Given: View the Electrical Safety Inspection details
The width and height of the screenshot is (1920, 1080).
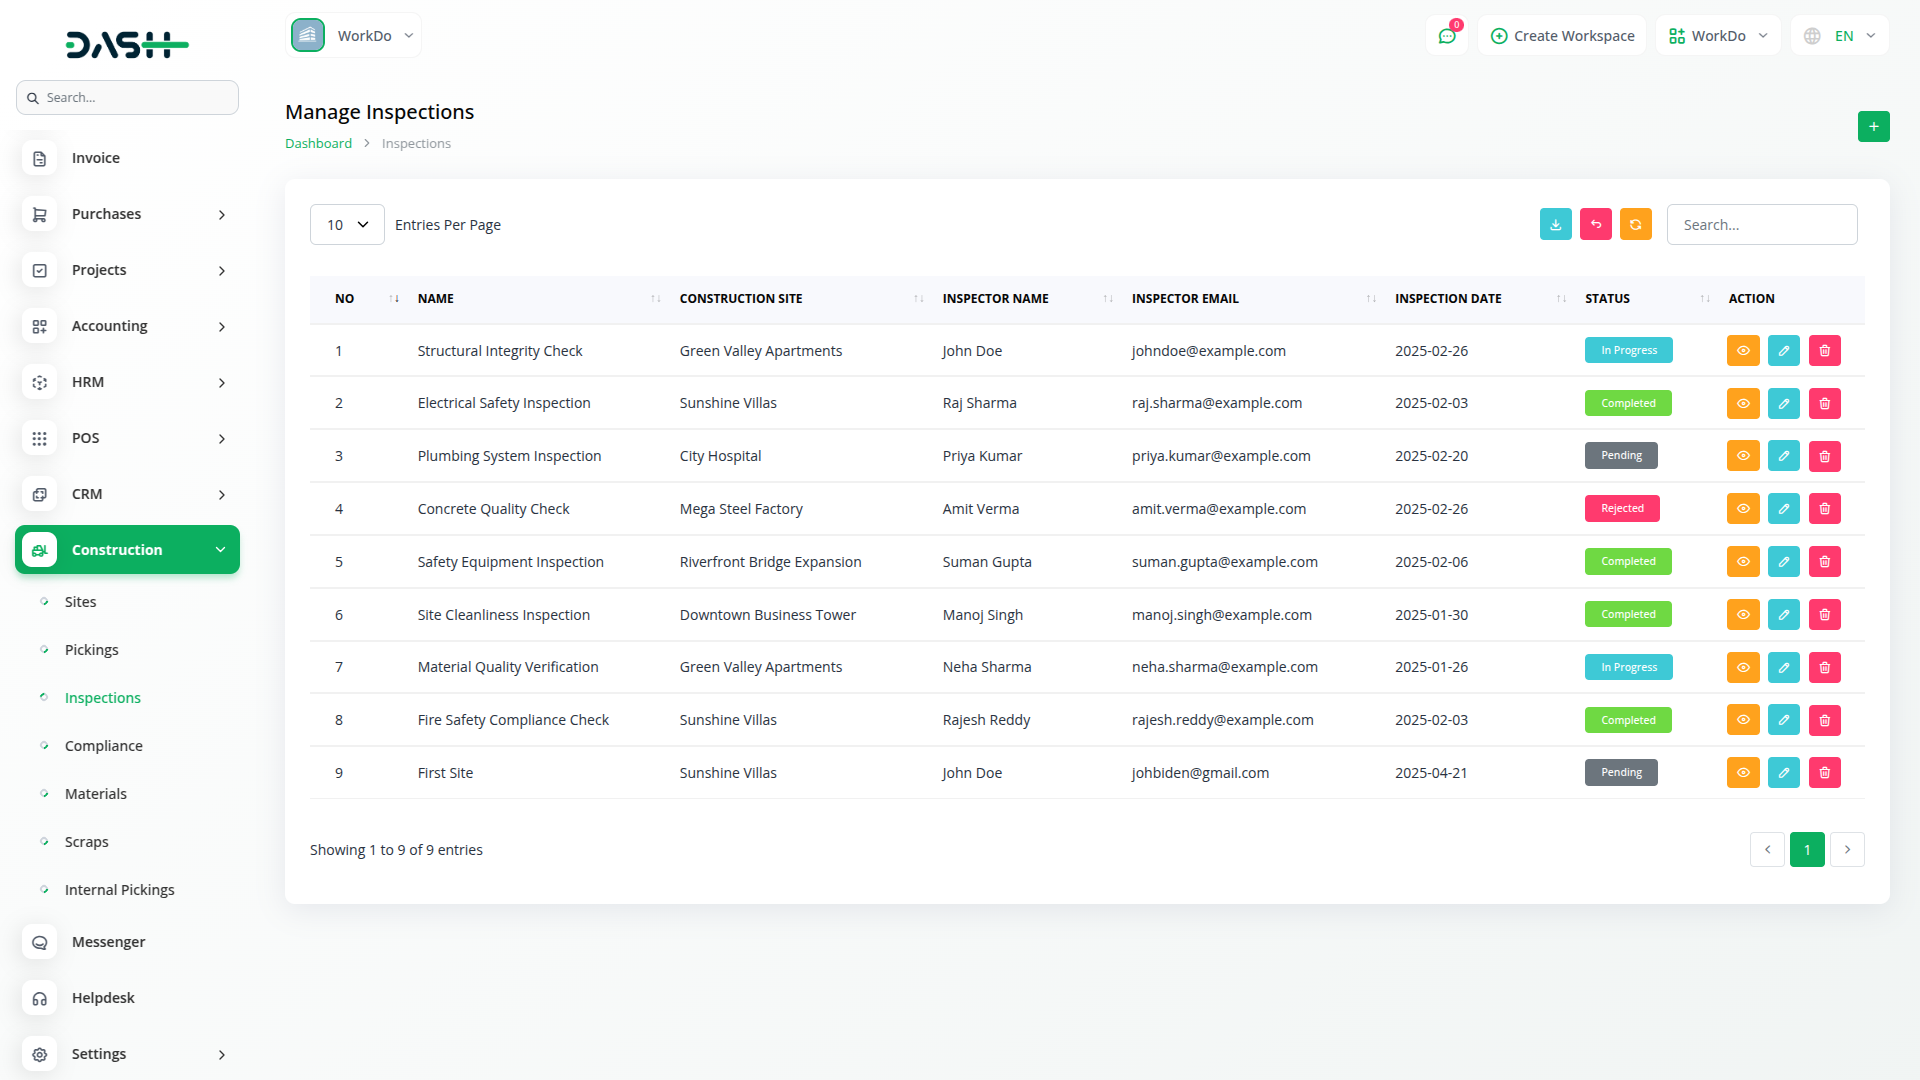Looking at the screenshot, I should (x=1742, y=404).
